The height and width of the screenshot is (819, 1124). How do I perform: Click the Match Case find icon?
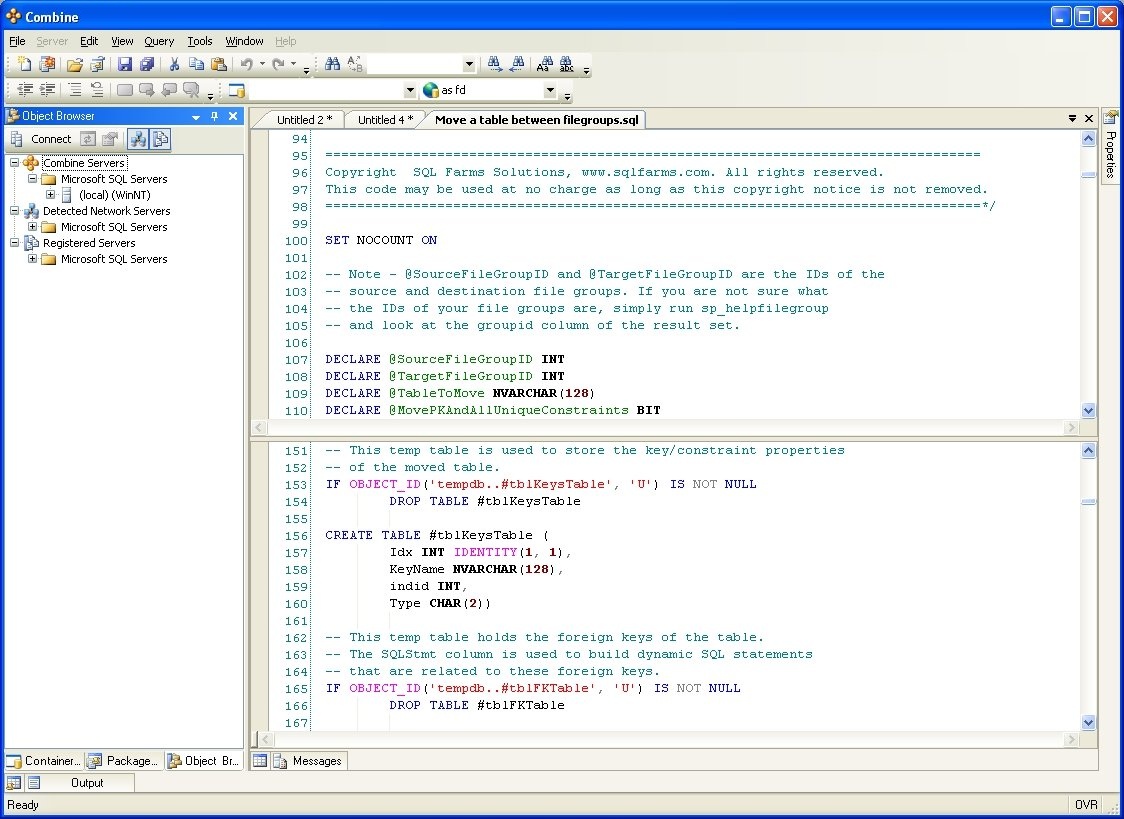[544, 65]
